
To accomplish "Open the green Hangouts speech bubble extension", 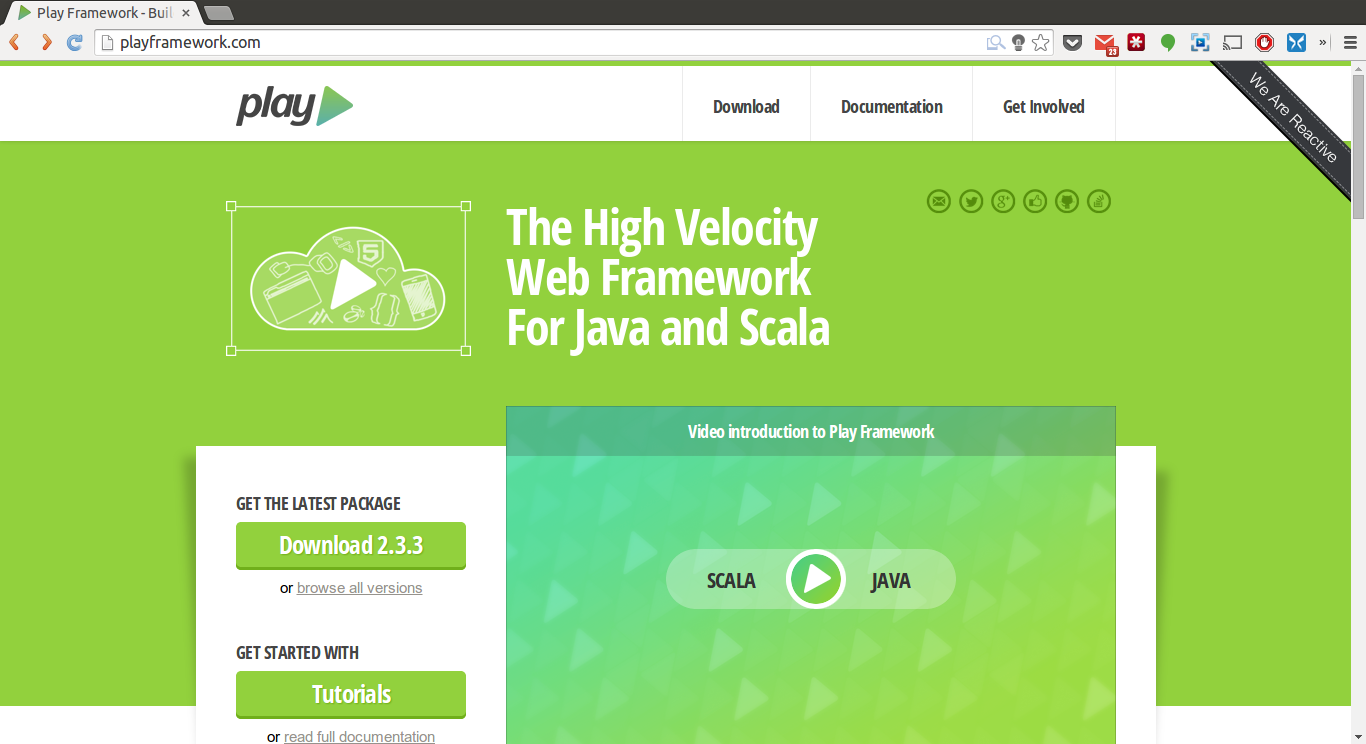I will pyautogui.click(x=1168, y=42).
